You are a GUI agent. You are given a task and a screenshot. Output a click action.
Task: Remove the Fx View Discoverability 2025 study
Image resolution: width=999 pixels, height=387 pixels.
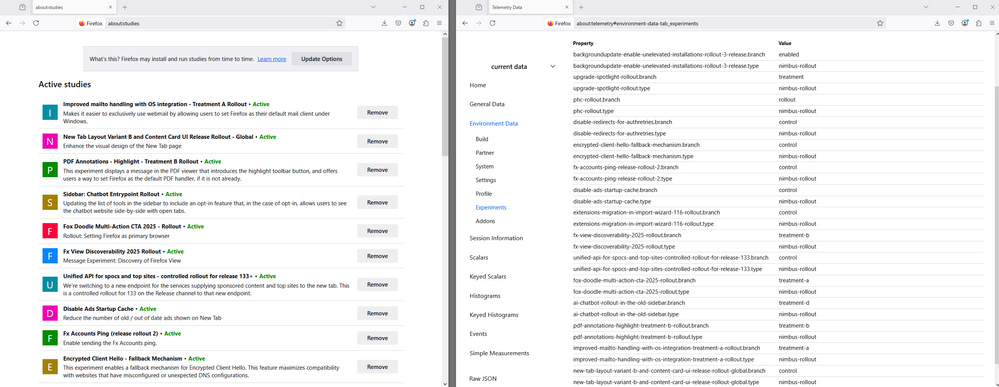click(377, 256)
